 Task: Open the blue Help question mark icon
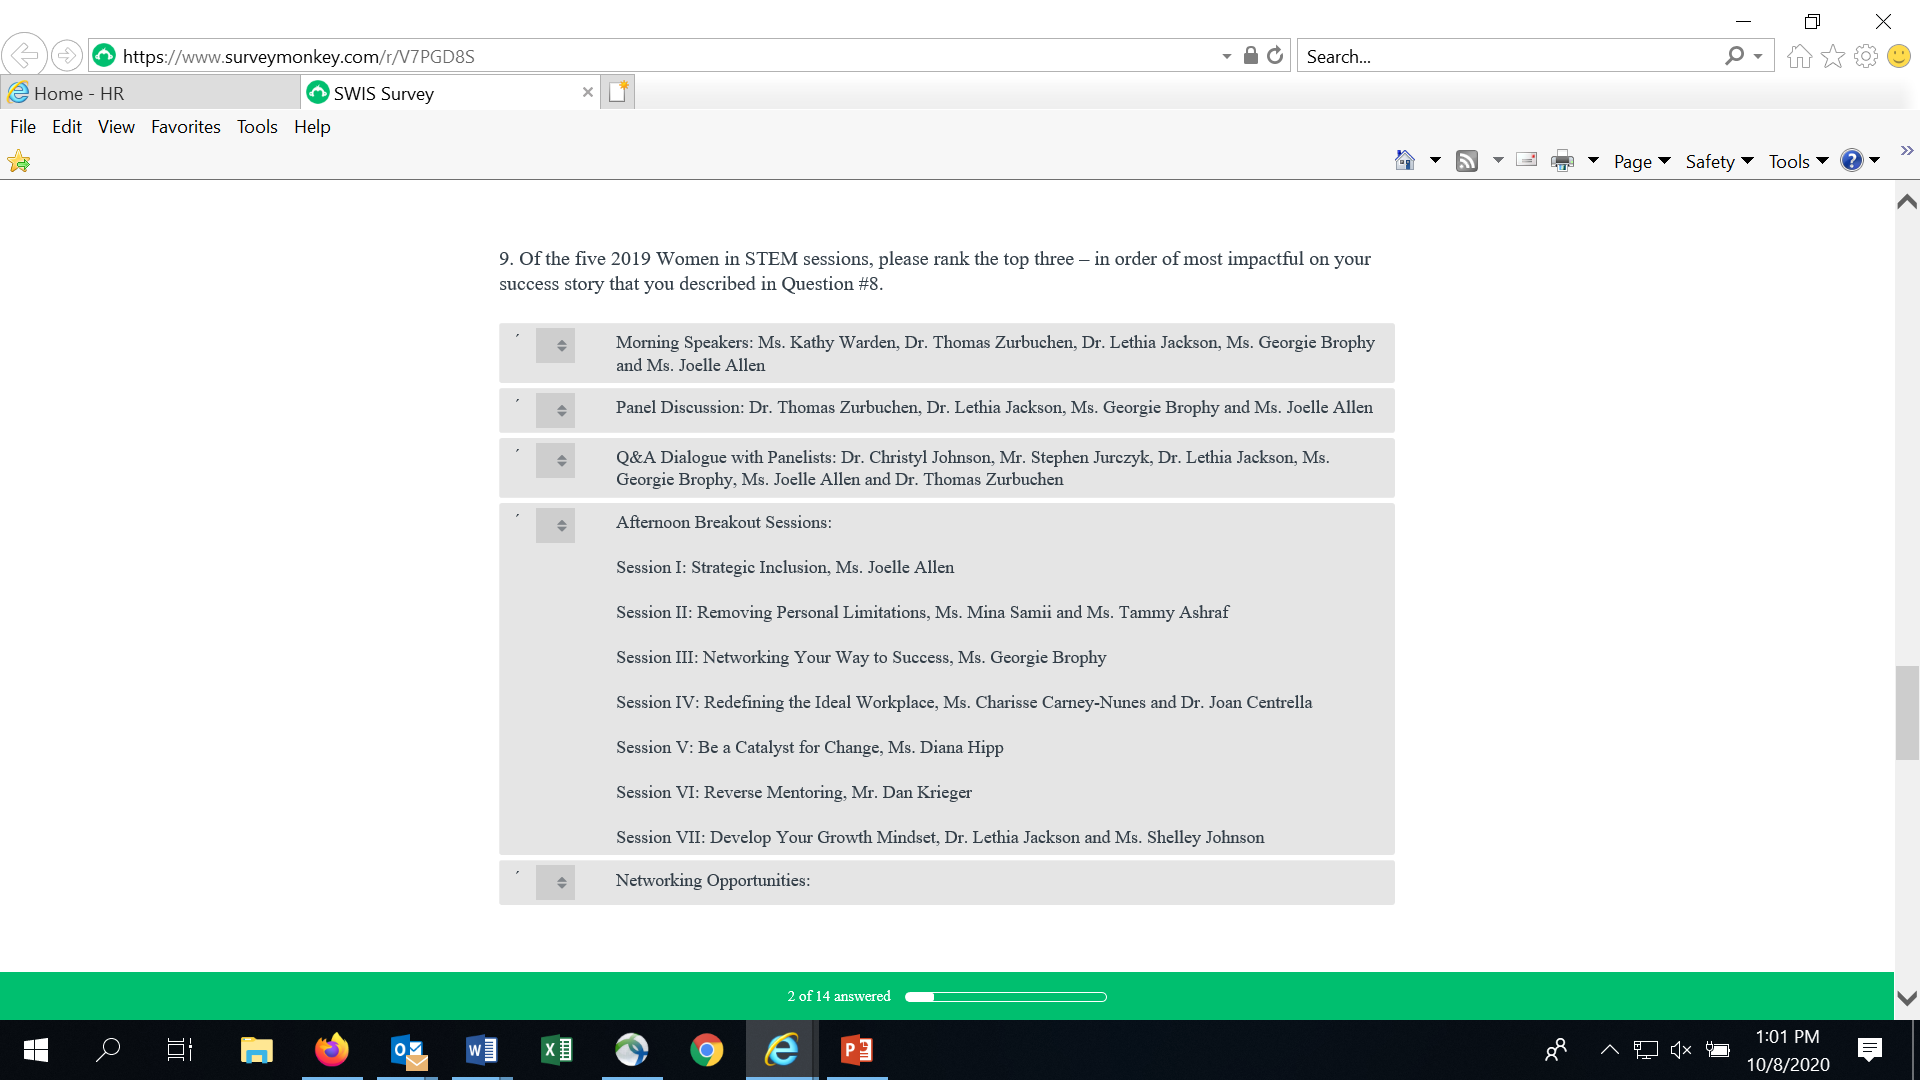coord(1851,161)
